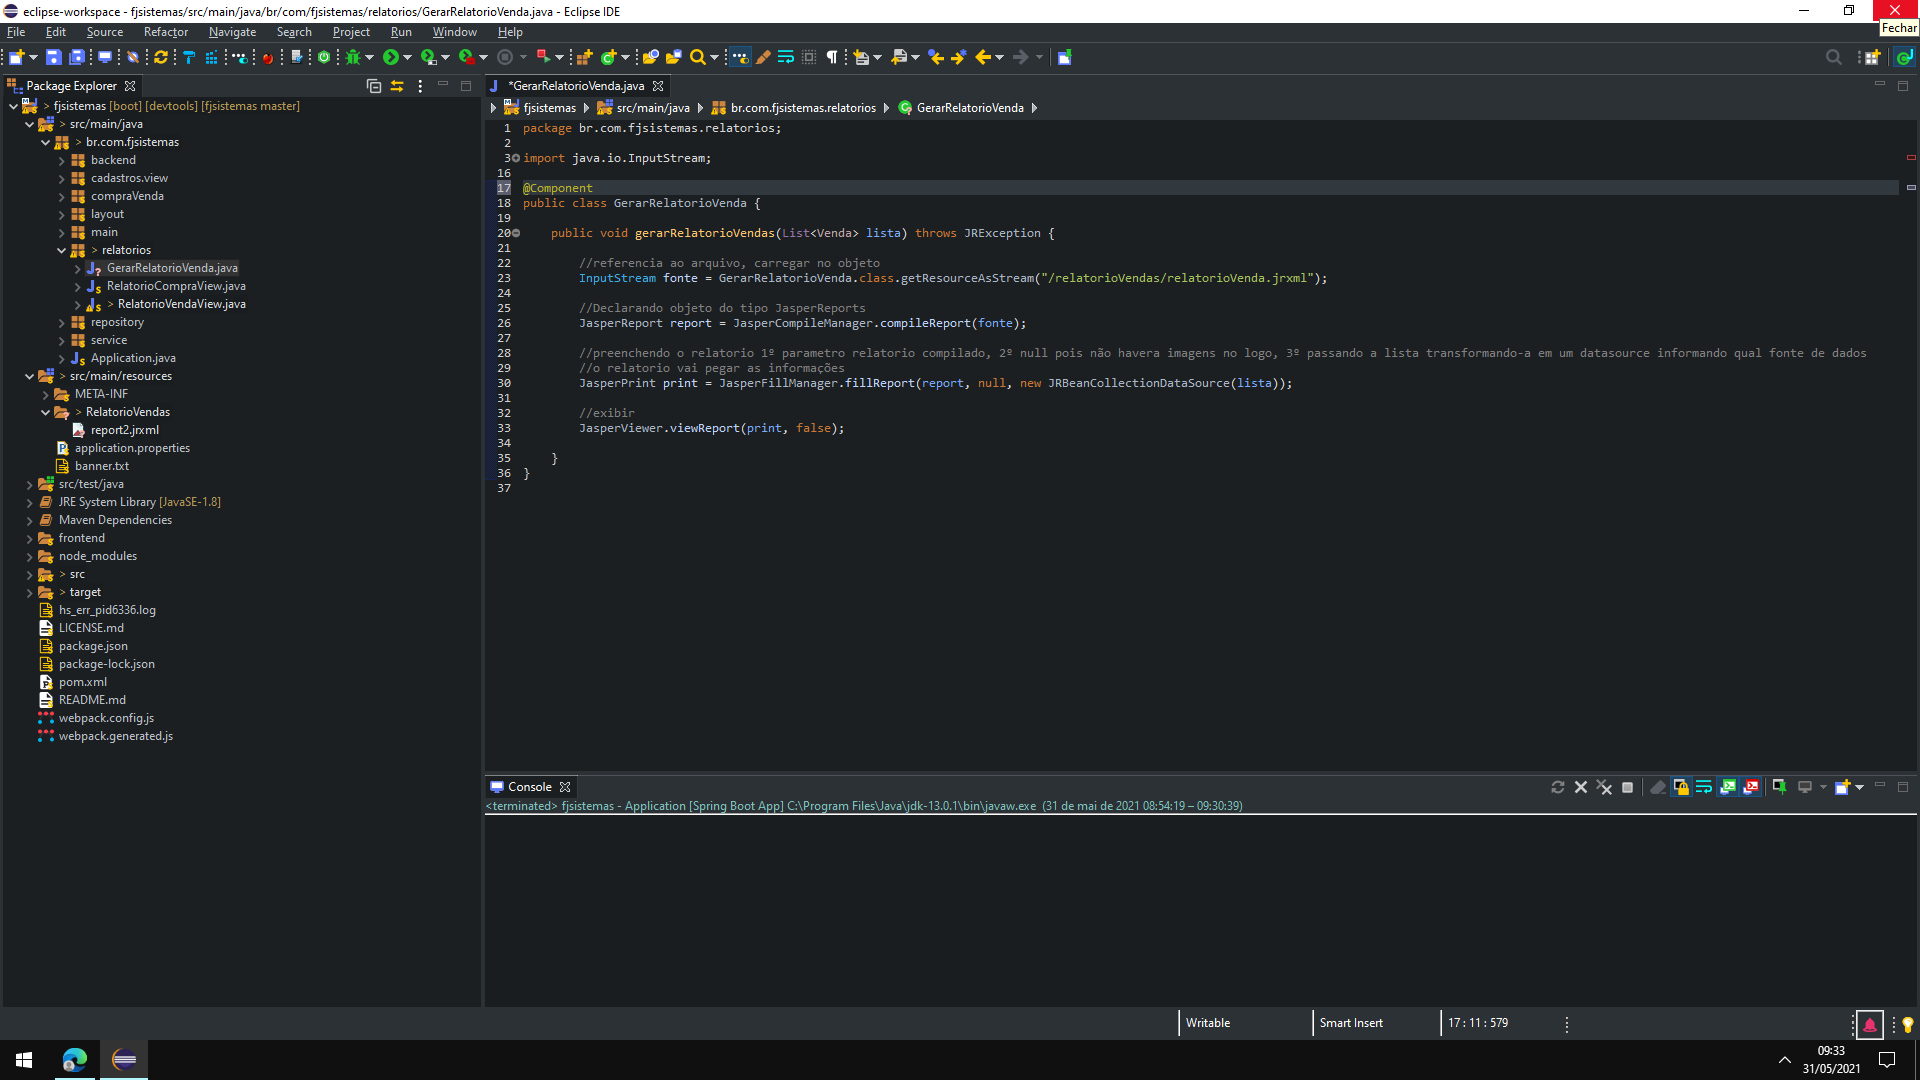Toggle Pin Console
Image resolution: width=1920 pixels, height=1080 pixels.
(1779, 788)
